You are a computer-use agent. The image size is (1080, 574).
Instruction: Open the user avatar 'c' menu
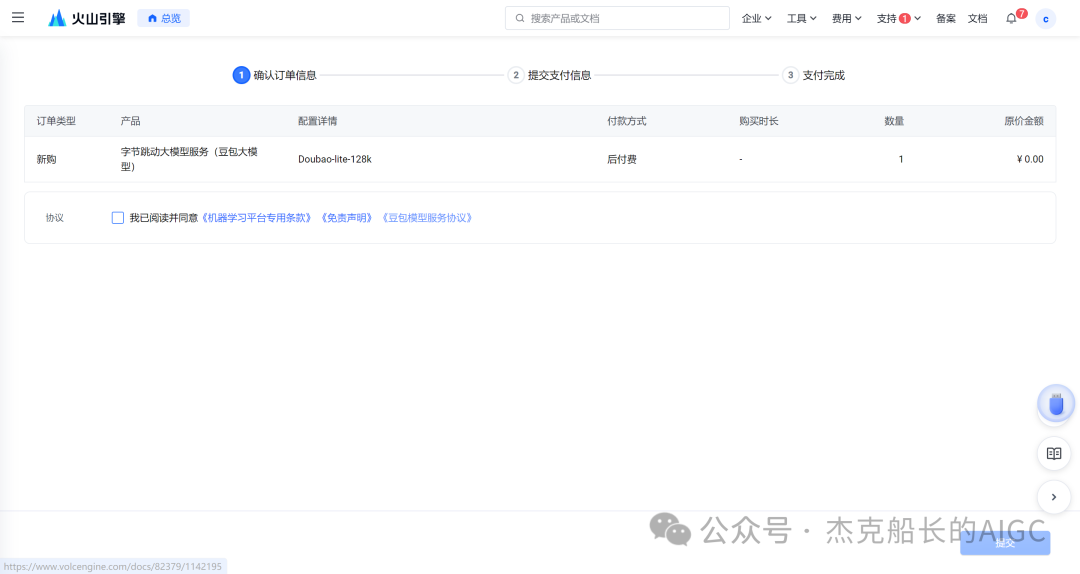pyautogui.click(x=1046, y=19)
